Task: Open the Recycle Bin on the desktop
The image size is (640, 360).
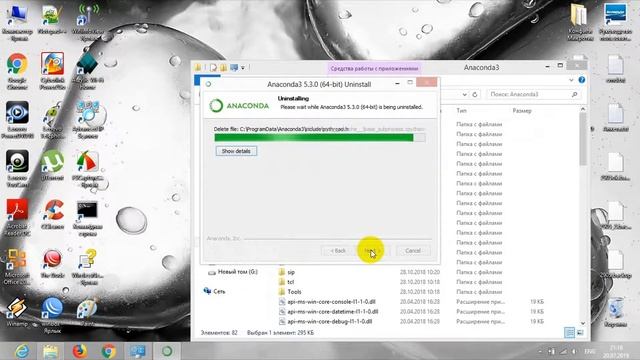Action: [x=615, y=312]
